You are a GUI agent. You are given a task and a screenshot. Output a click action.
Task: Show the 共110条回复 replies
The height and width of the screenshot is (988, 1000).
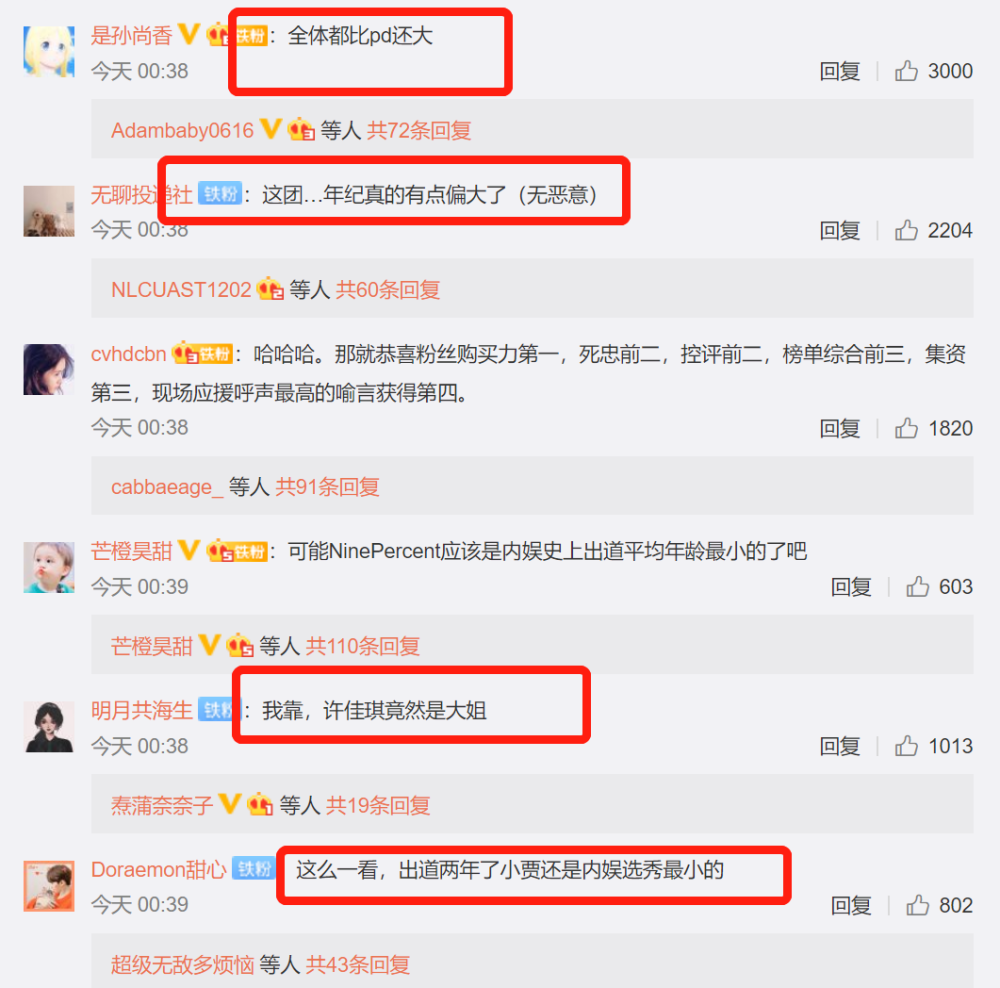362,646
